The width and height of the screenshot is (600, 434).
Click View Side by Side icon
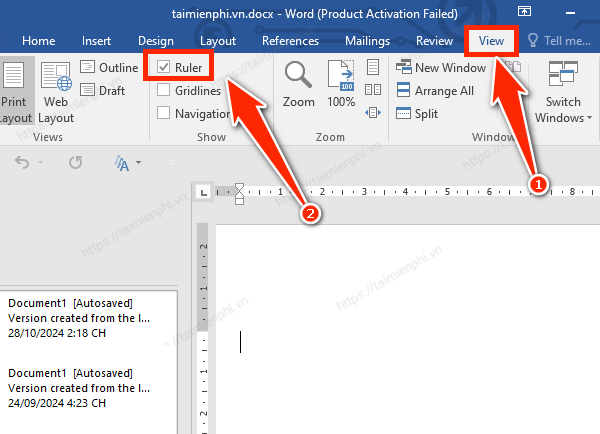[x=514, y=67]
